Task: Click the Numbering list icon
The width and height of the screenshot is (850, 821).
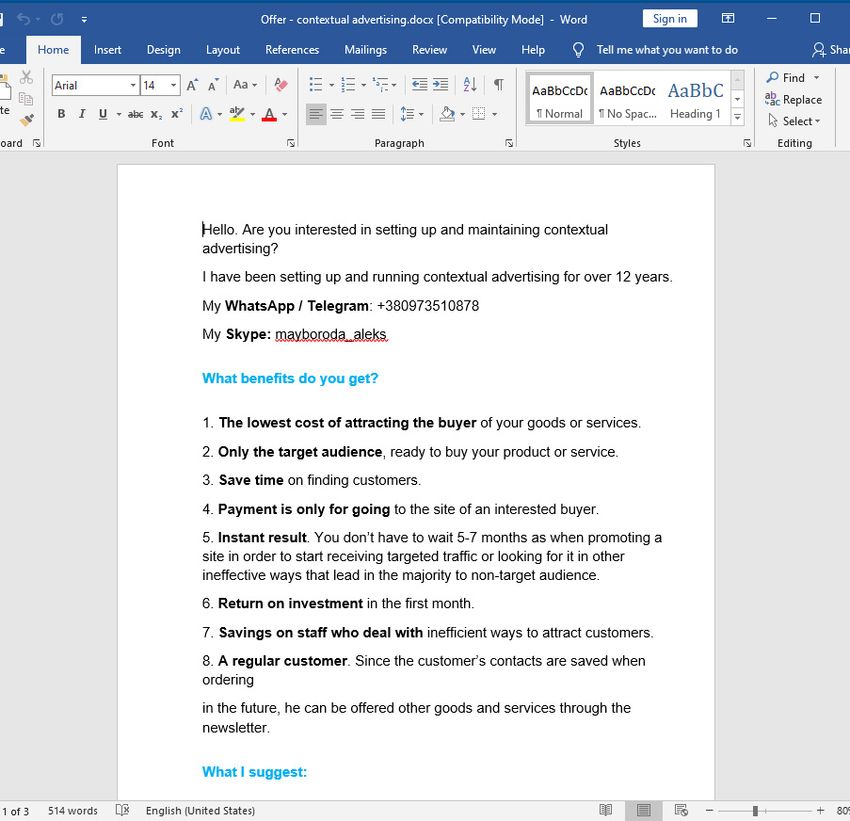Action: pyautogui.click(x=347, y=85)
